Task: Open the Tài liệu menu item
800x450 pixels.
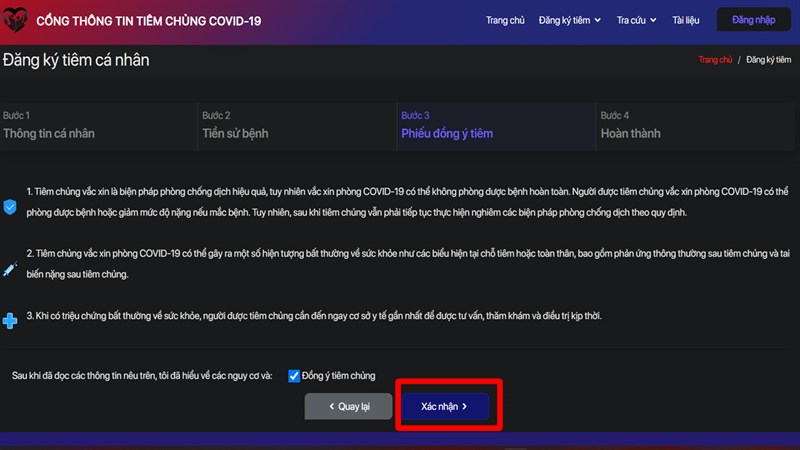Action: coord(685,20)
